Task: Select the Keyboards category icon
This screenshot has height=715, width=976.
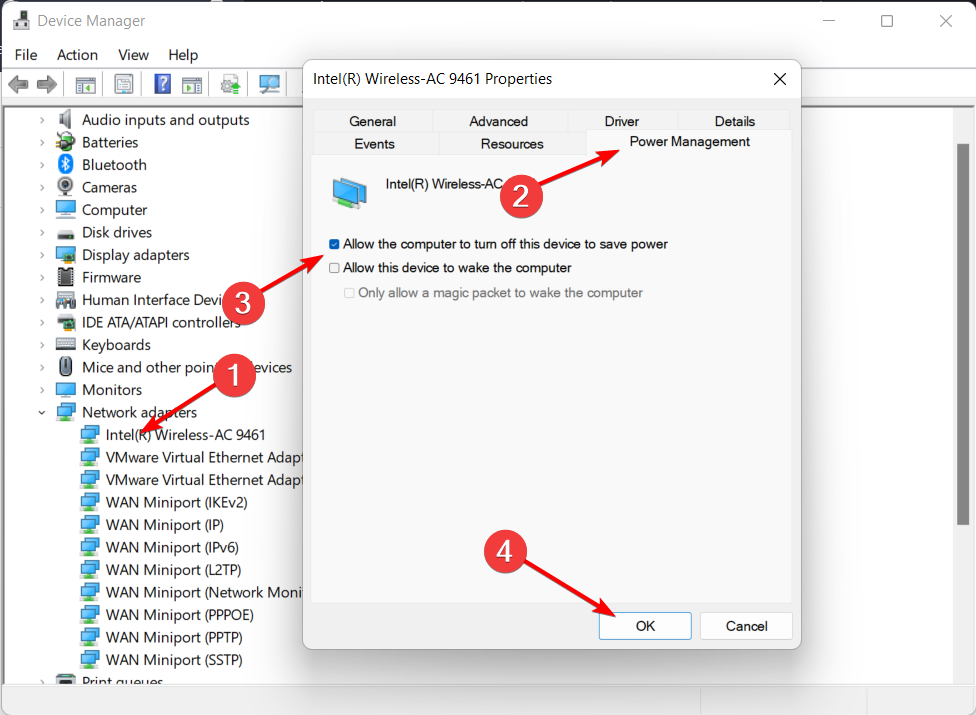Action: click(x=65, y=344)
